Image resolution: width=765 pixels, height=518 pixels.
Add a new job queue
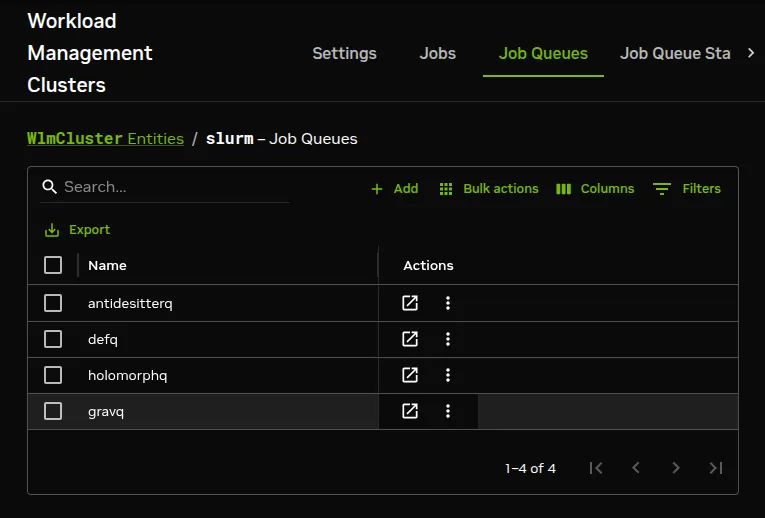[x=395, y=189]
